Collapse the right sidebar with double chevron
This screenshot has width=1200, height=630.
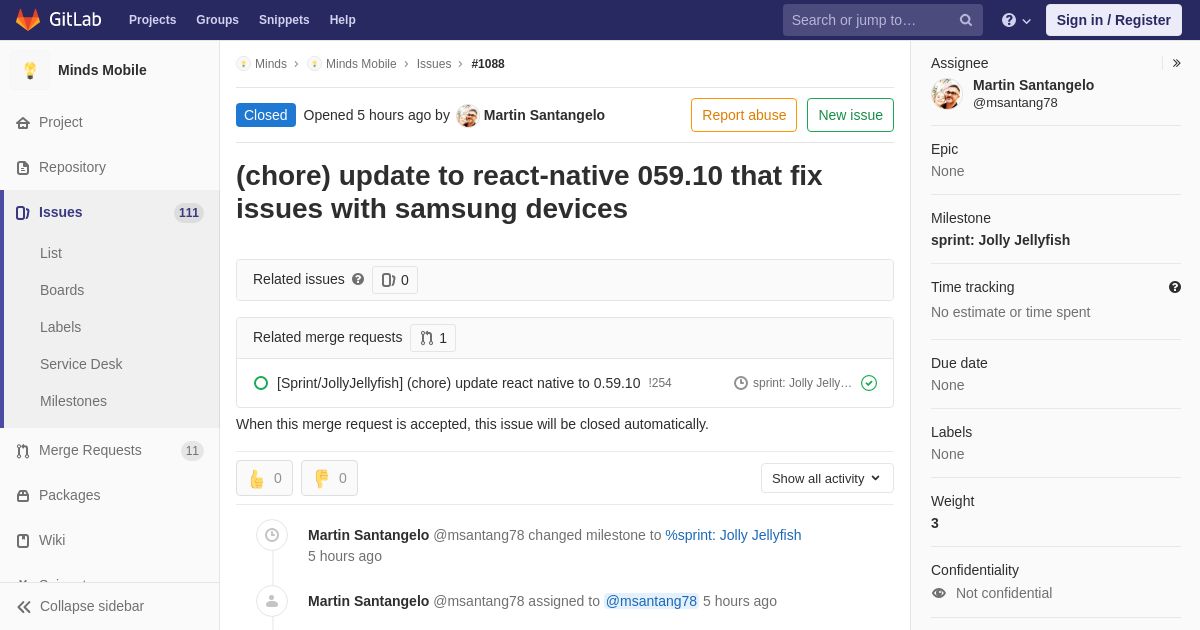[x=1176, y=63]
